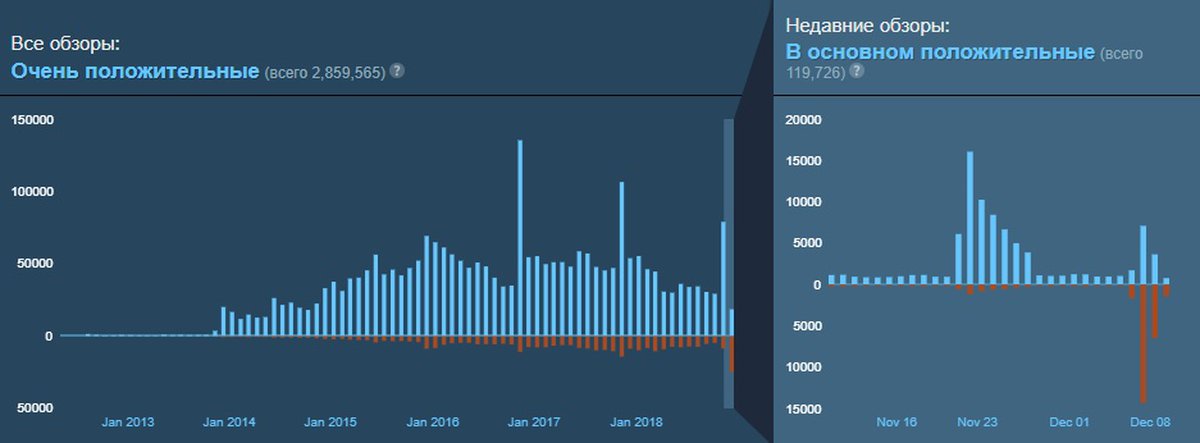This screenshot has height=443, width=1200.
Task: Click the 'Jan 2014' axis label
Action: coord(229,423)
